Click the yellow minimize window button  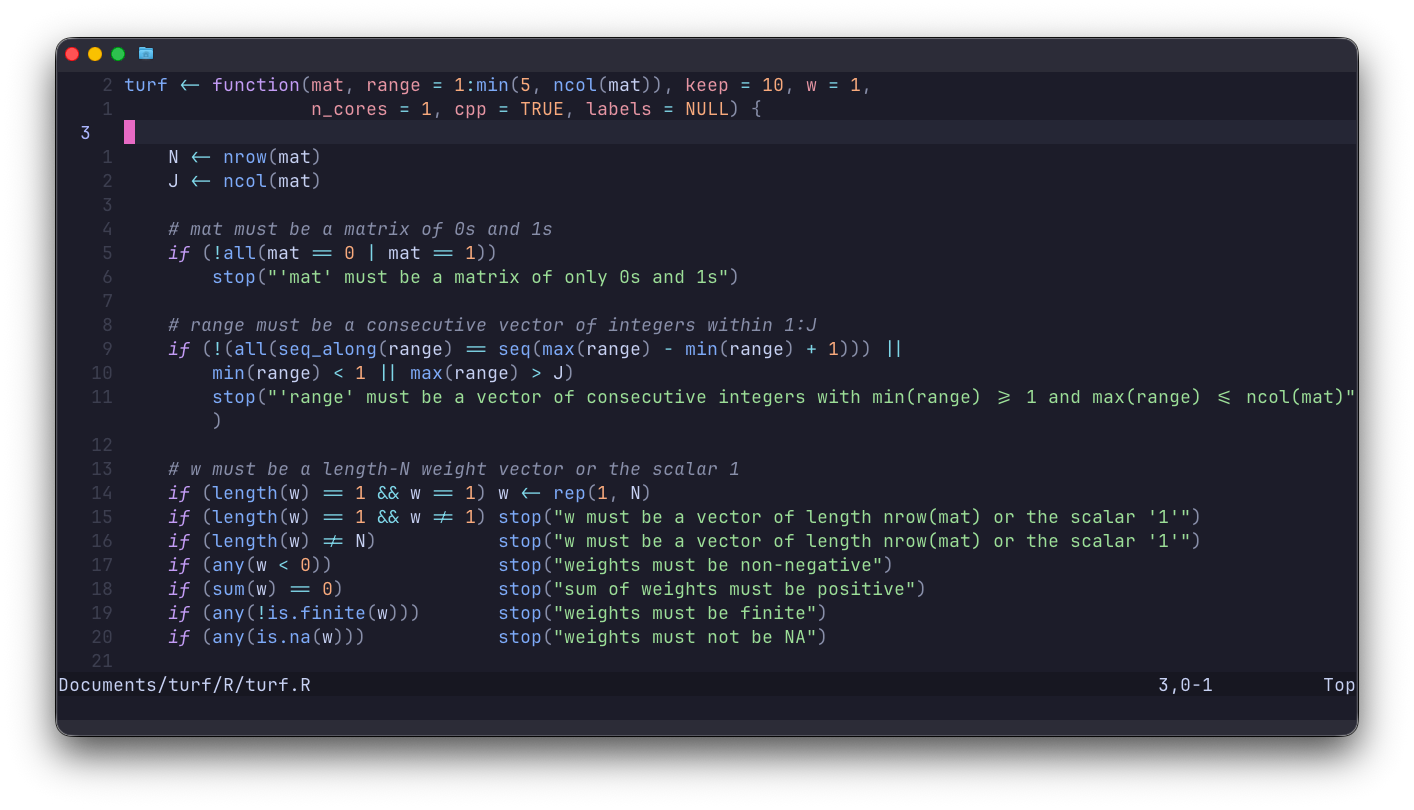(x=95, y=54)
